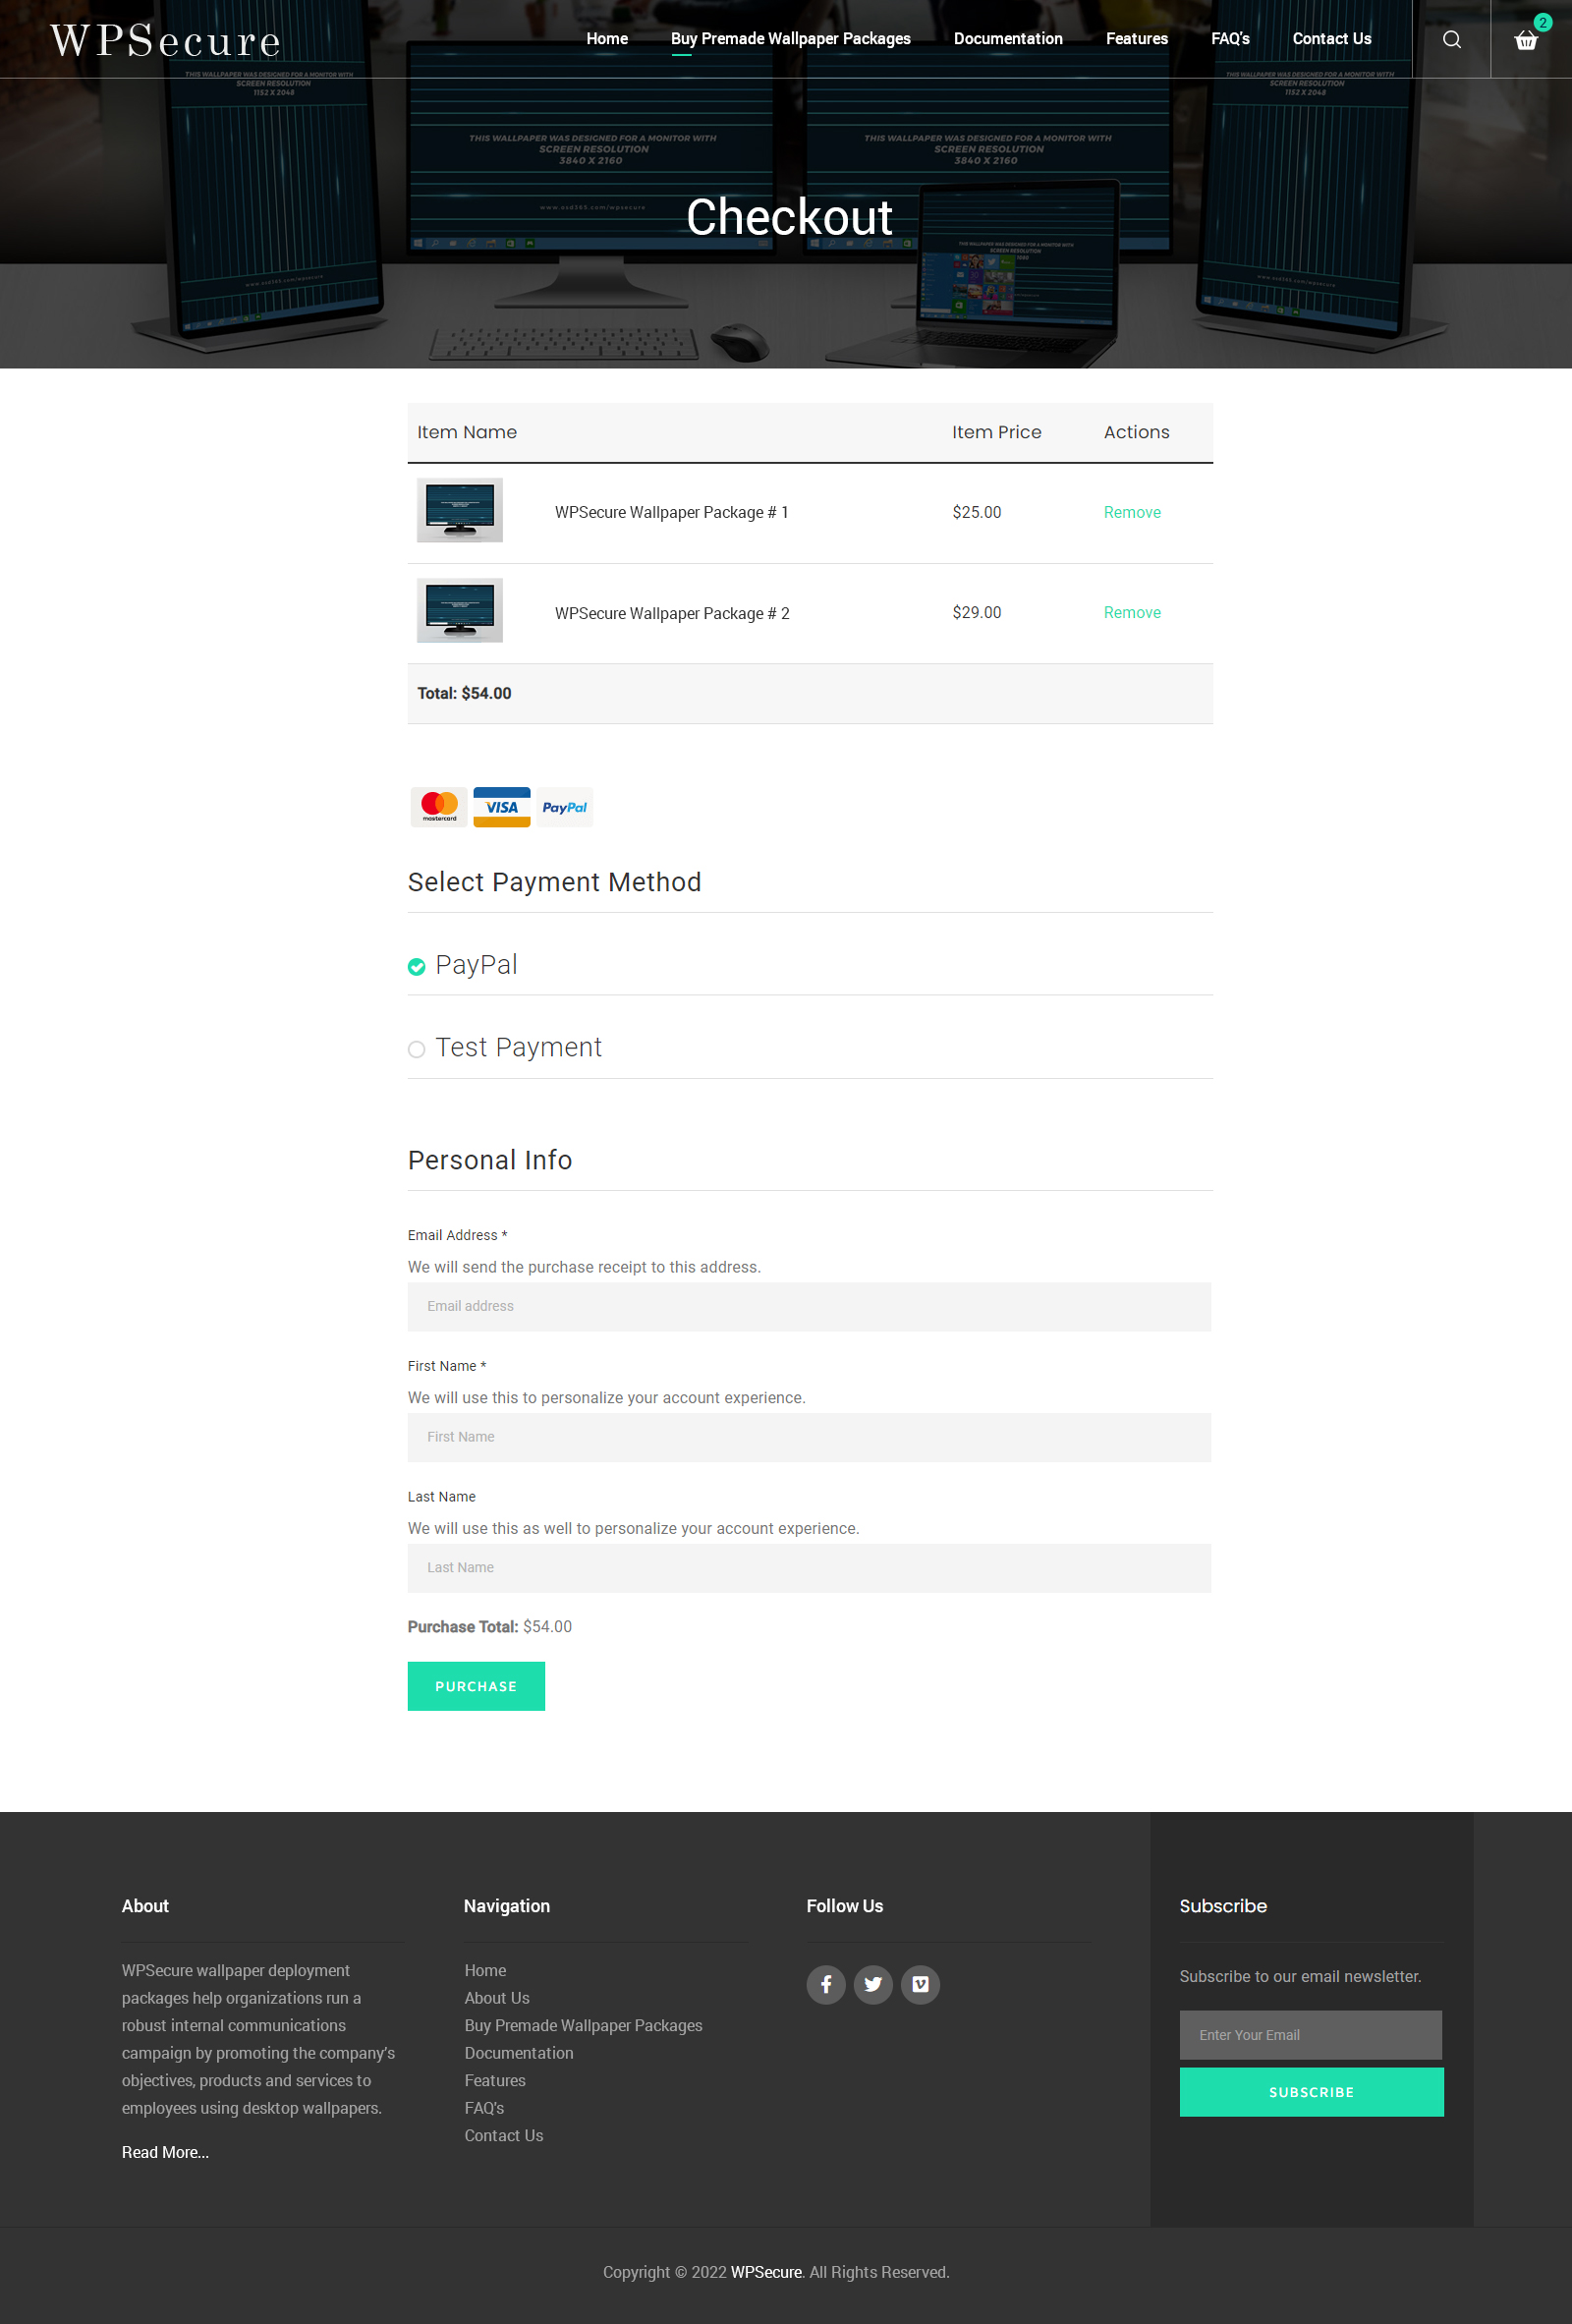1572x2324 pixels.
Task: Click the Total: $54.00 row
Action: click(x=810, y=693)
